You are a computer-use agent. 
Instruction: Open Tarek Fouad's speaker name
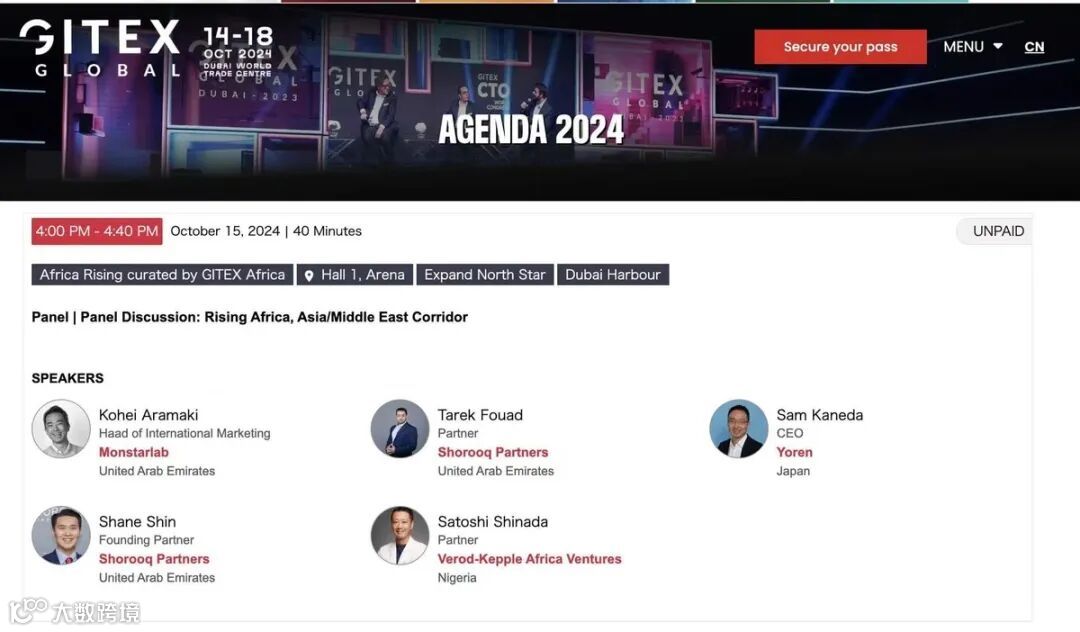pyautogui.click(x=480, y=415)
